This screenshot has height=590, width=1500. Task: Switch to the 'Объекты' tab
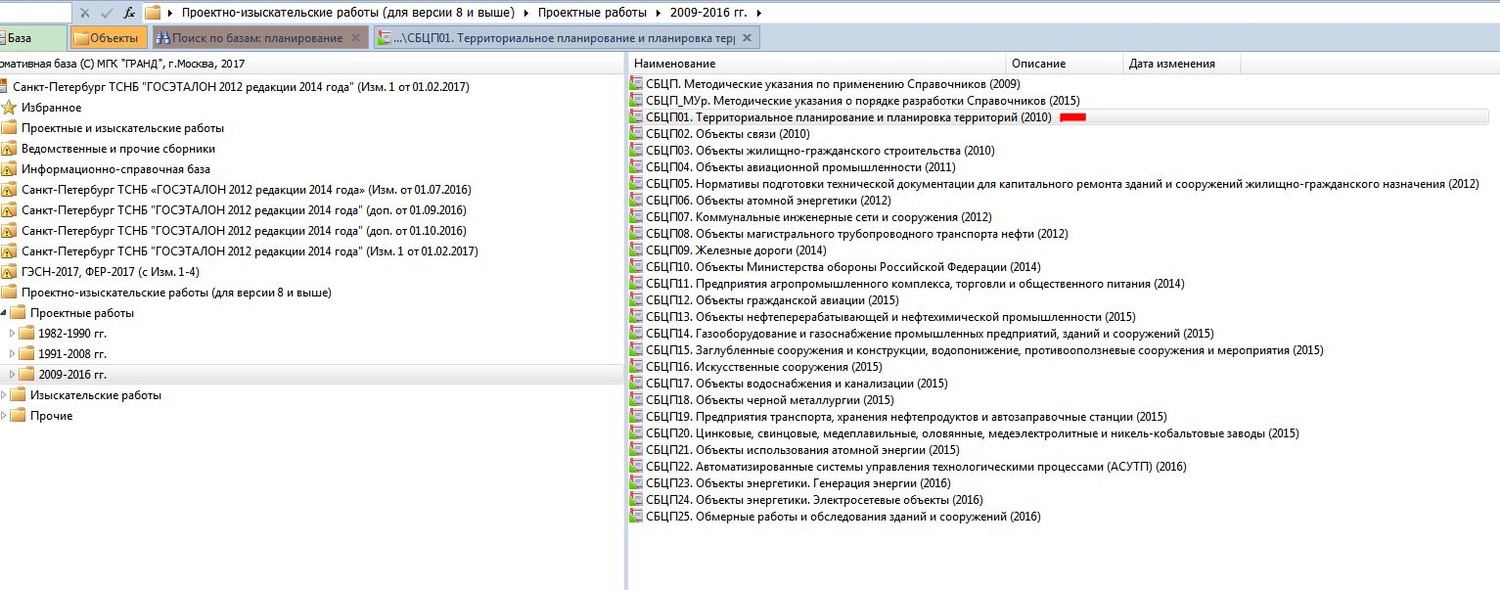[108, 38]
